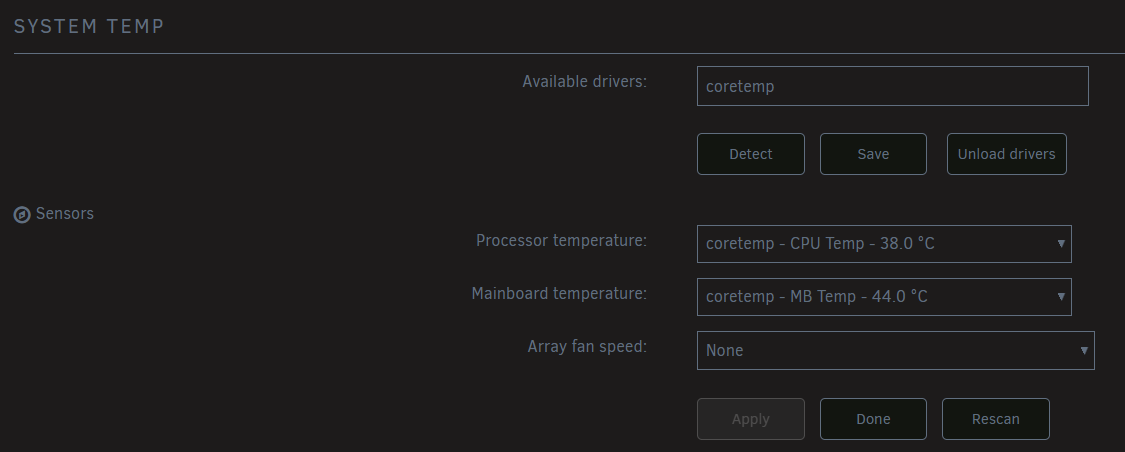This screenshot has height=452, width=1125.
Task: Click the Unload drivers button
Action: coord(1006,154)
